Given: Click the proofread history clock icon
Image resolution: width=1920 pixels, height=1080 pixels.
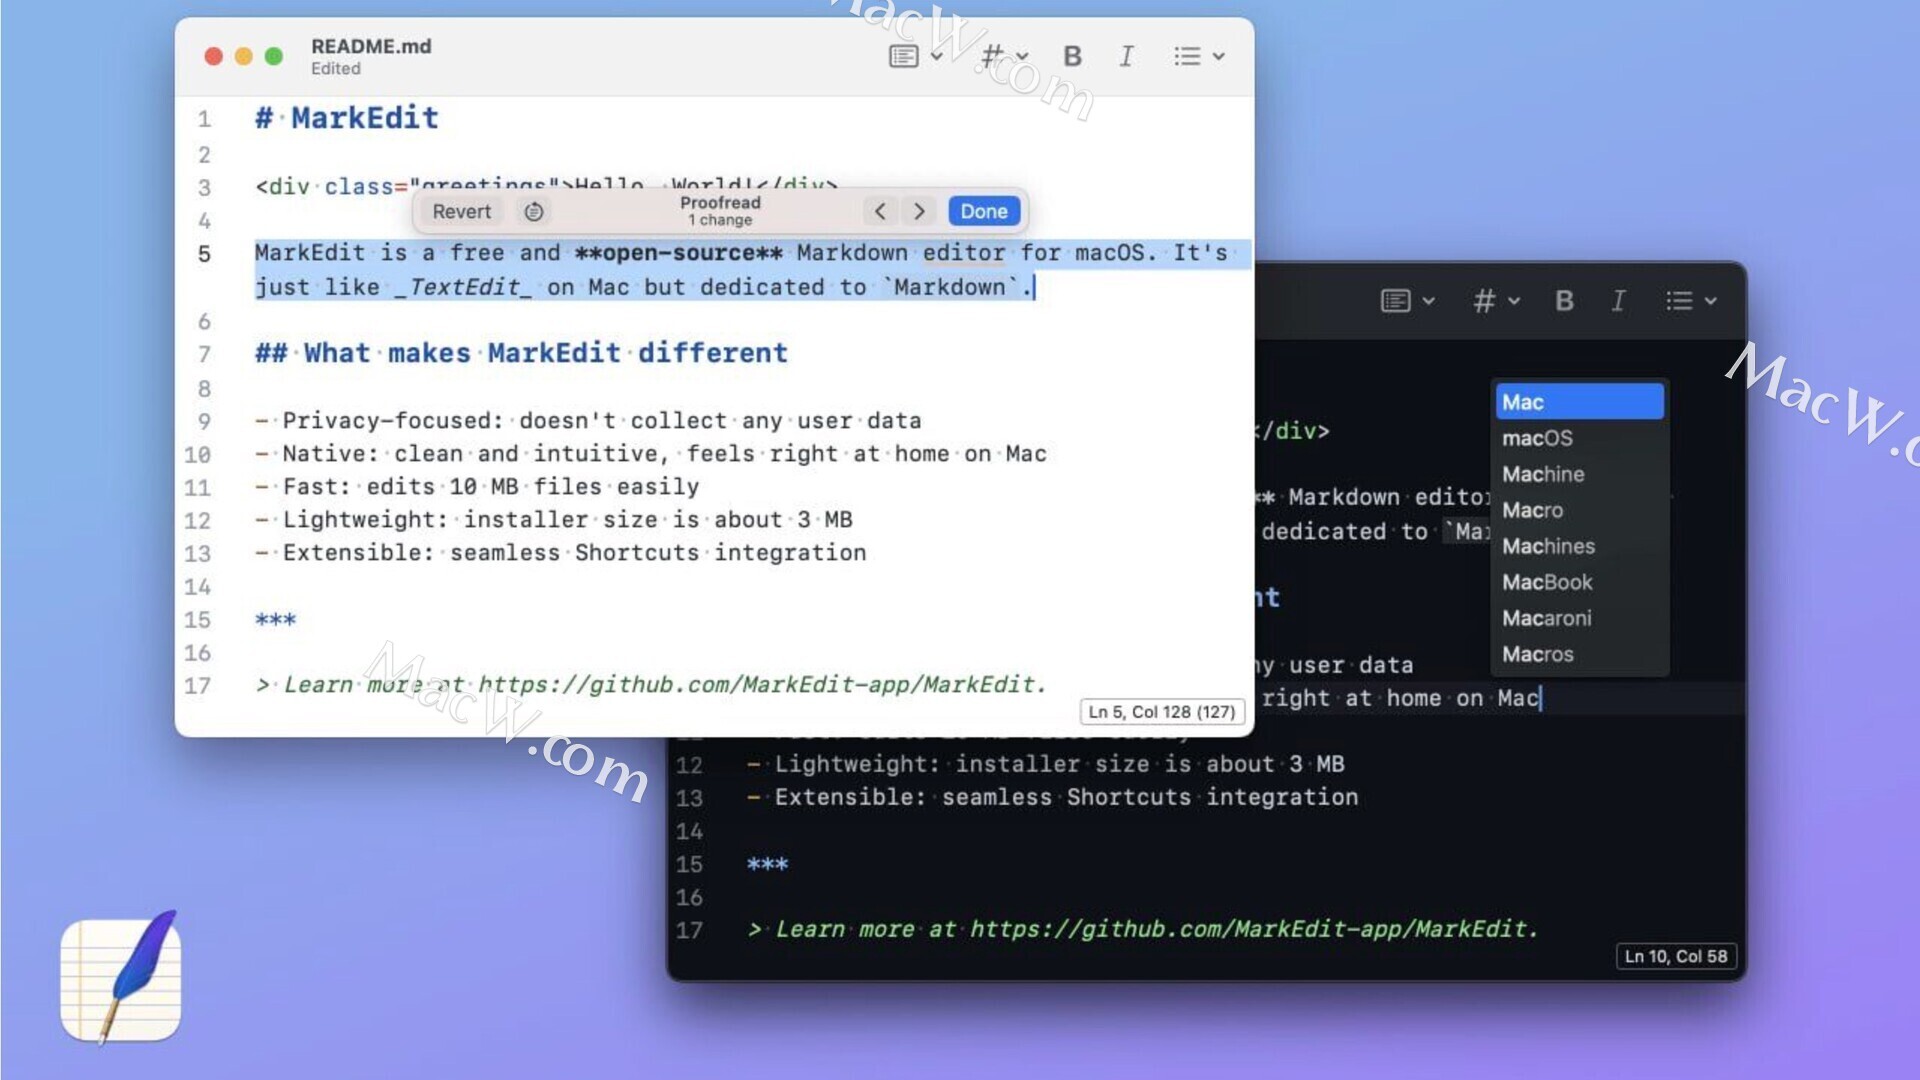Looking at the screenshot, I should (533, 211).
